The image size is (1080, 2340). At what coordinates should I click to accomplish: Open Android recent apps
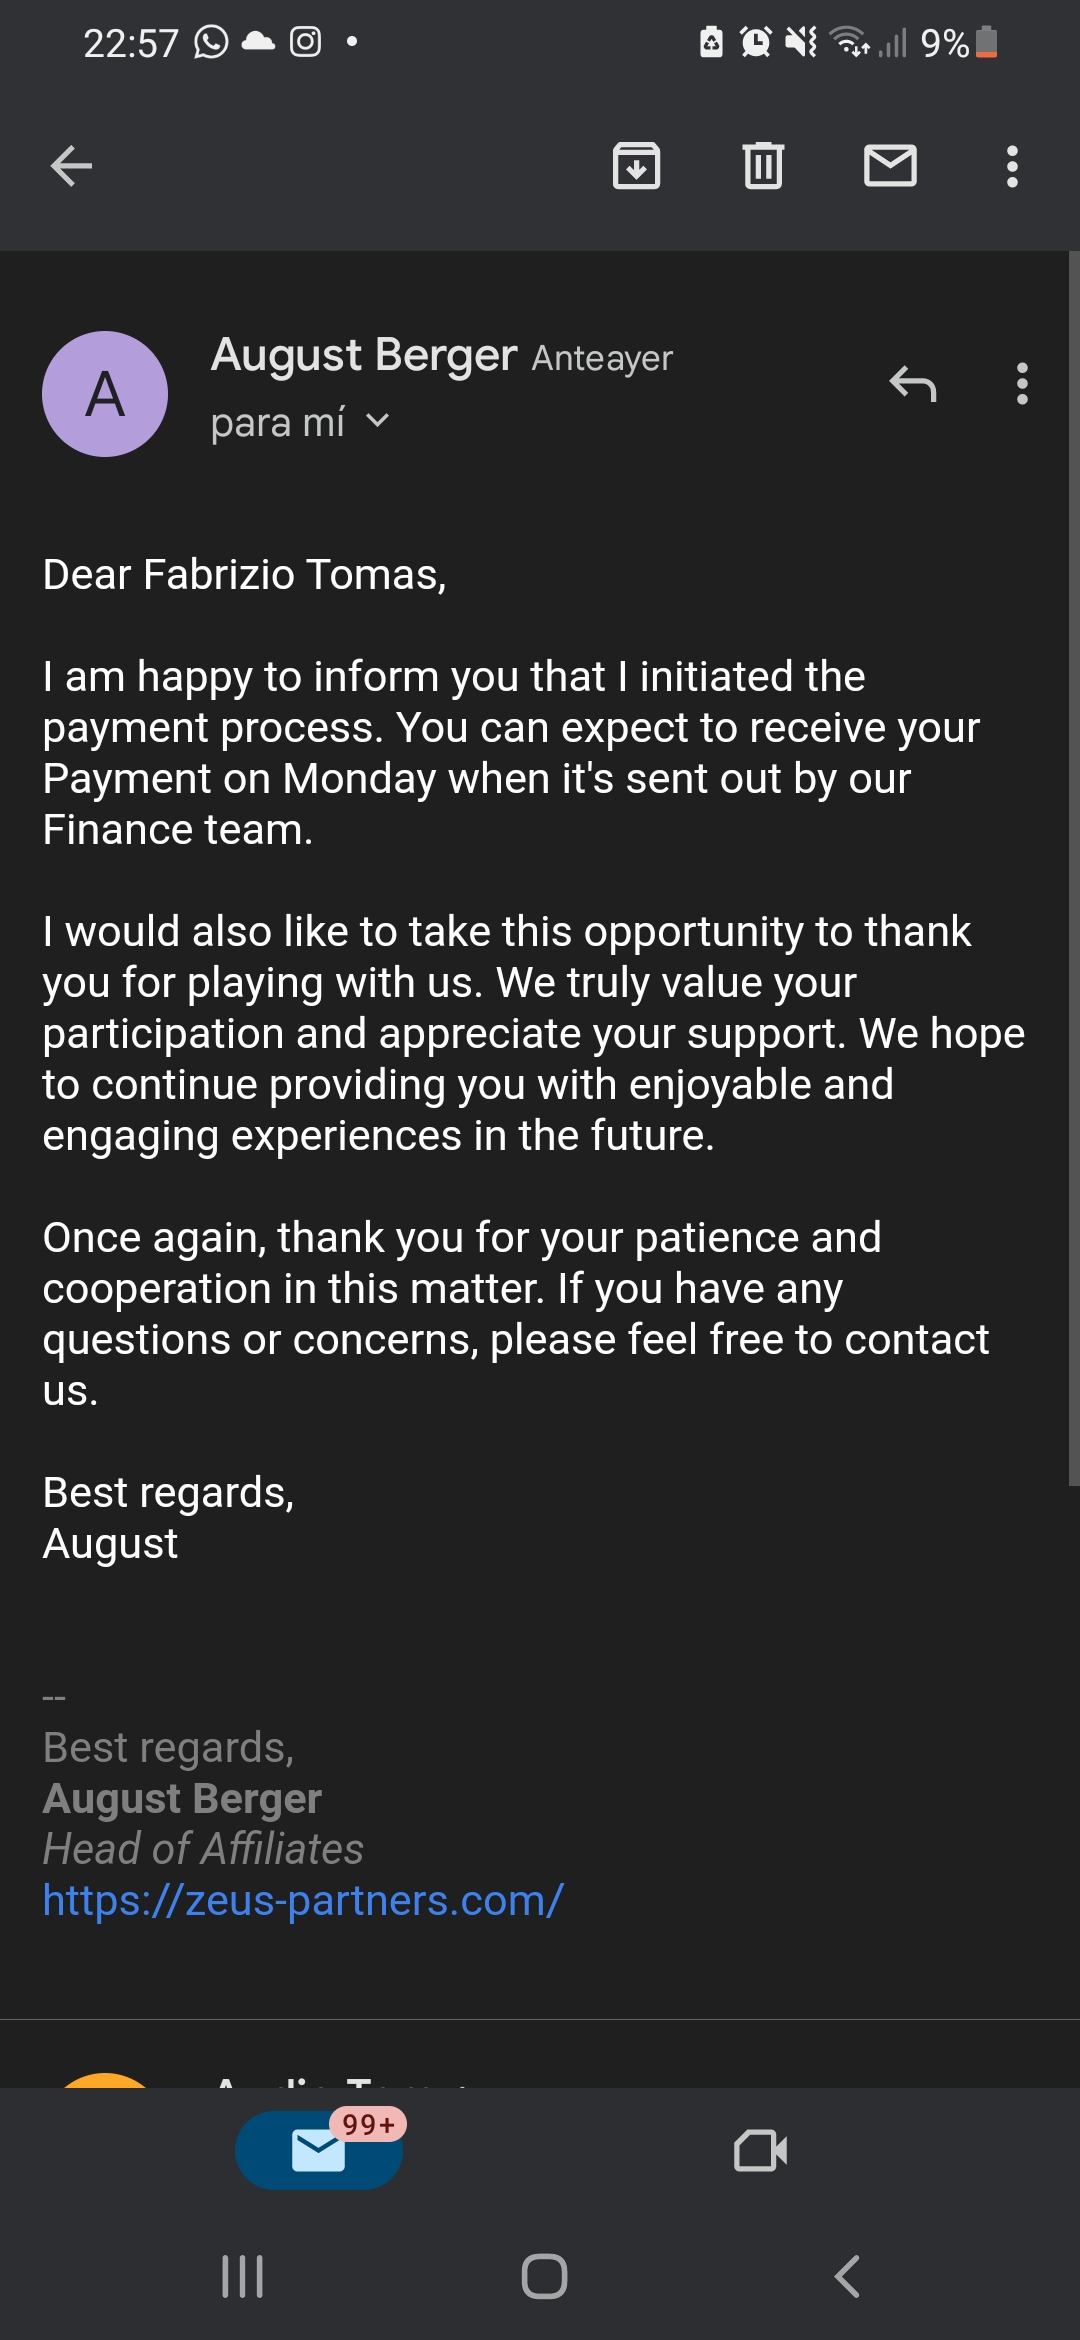click(242, 2277)
